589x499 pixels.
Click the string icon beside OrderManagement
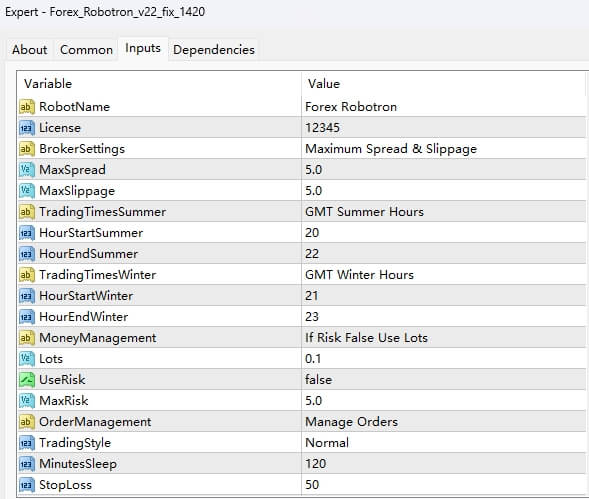pyautogui.click(x=27, y=422)
